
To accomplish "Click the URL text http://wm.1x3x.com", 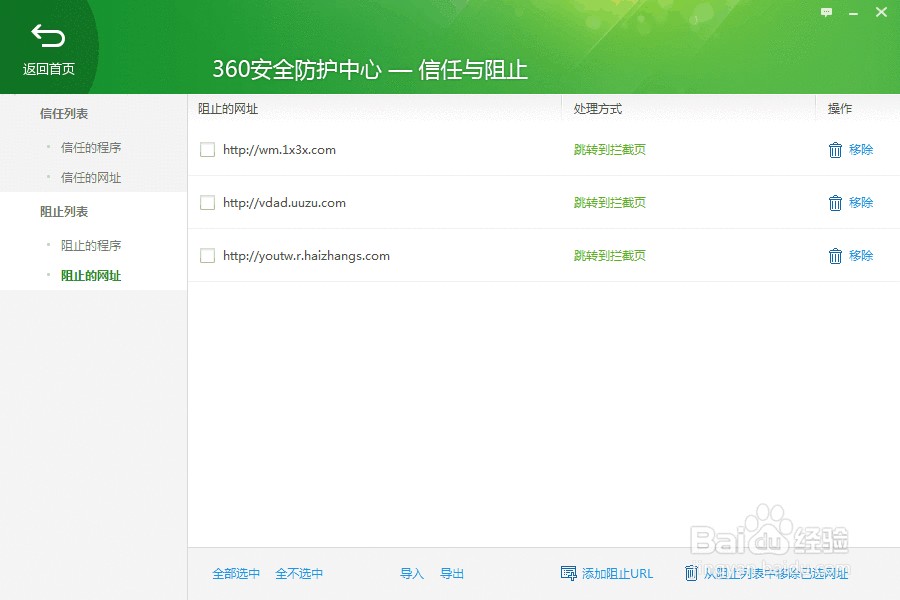I will [280, 150].
